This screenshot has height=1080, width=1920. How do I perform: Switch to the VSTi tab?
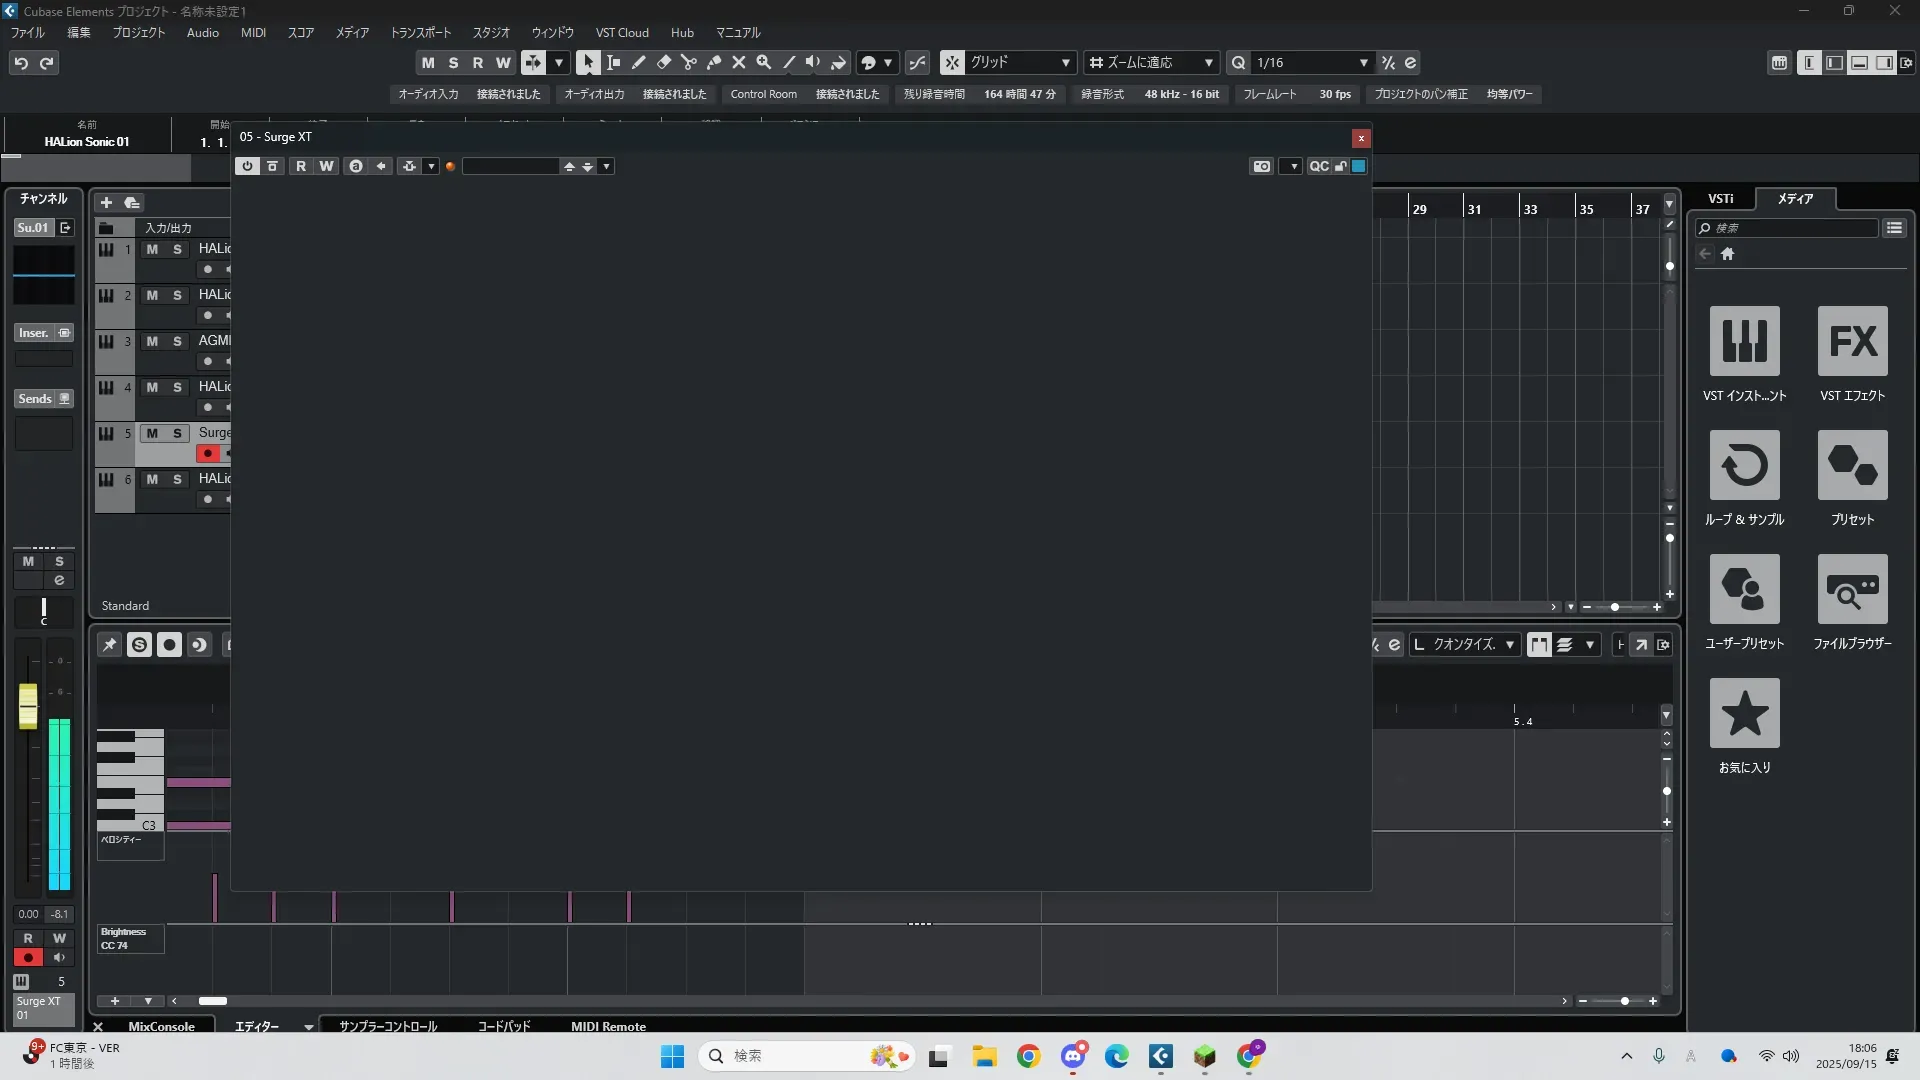pyautogui.click(x=1720, y=198)
